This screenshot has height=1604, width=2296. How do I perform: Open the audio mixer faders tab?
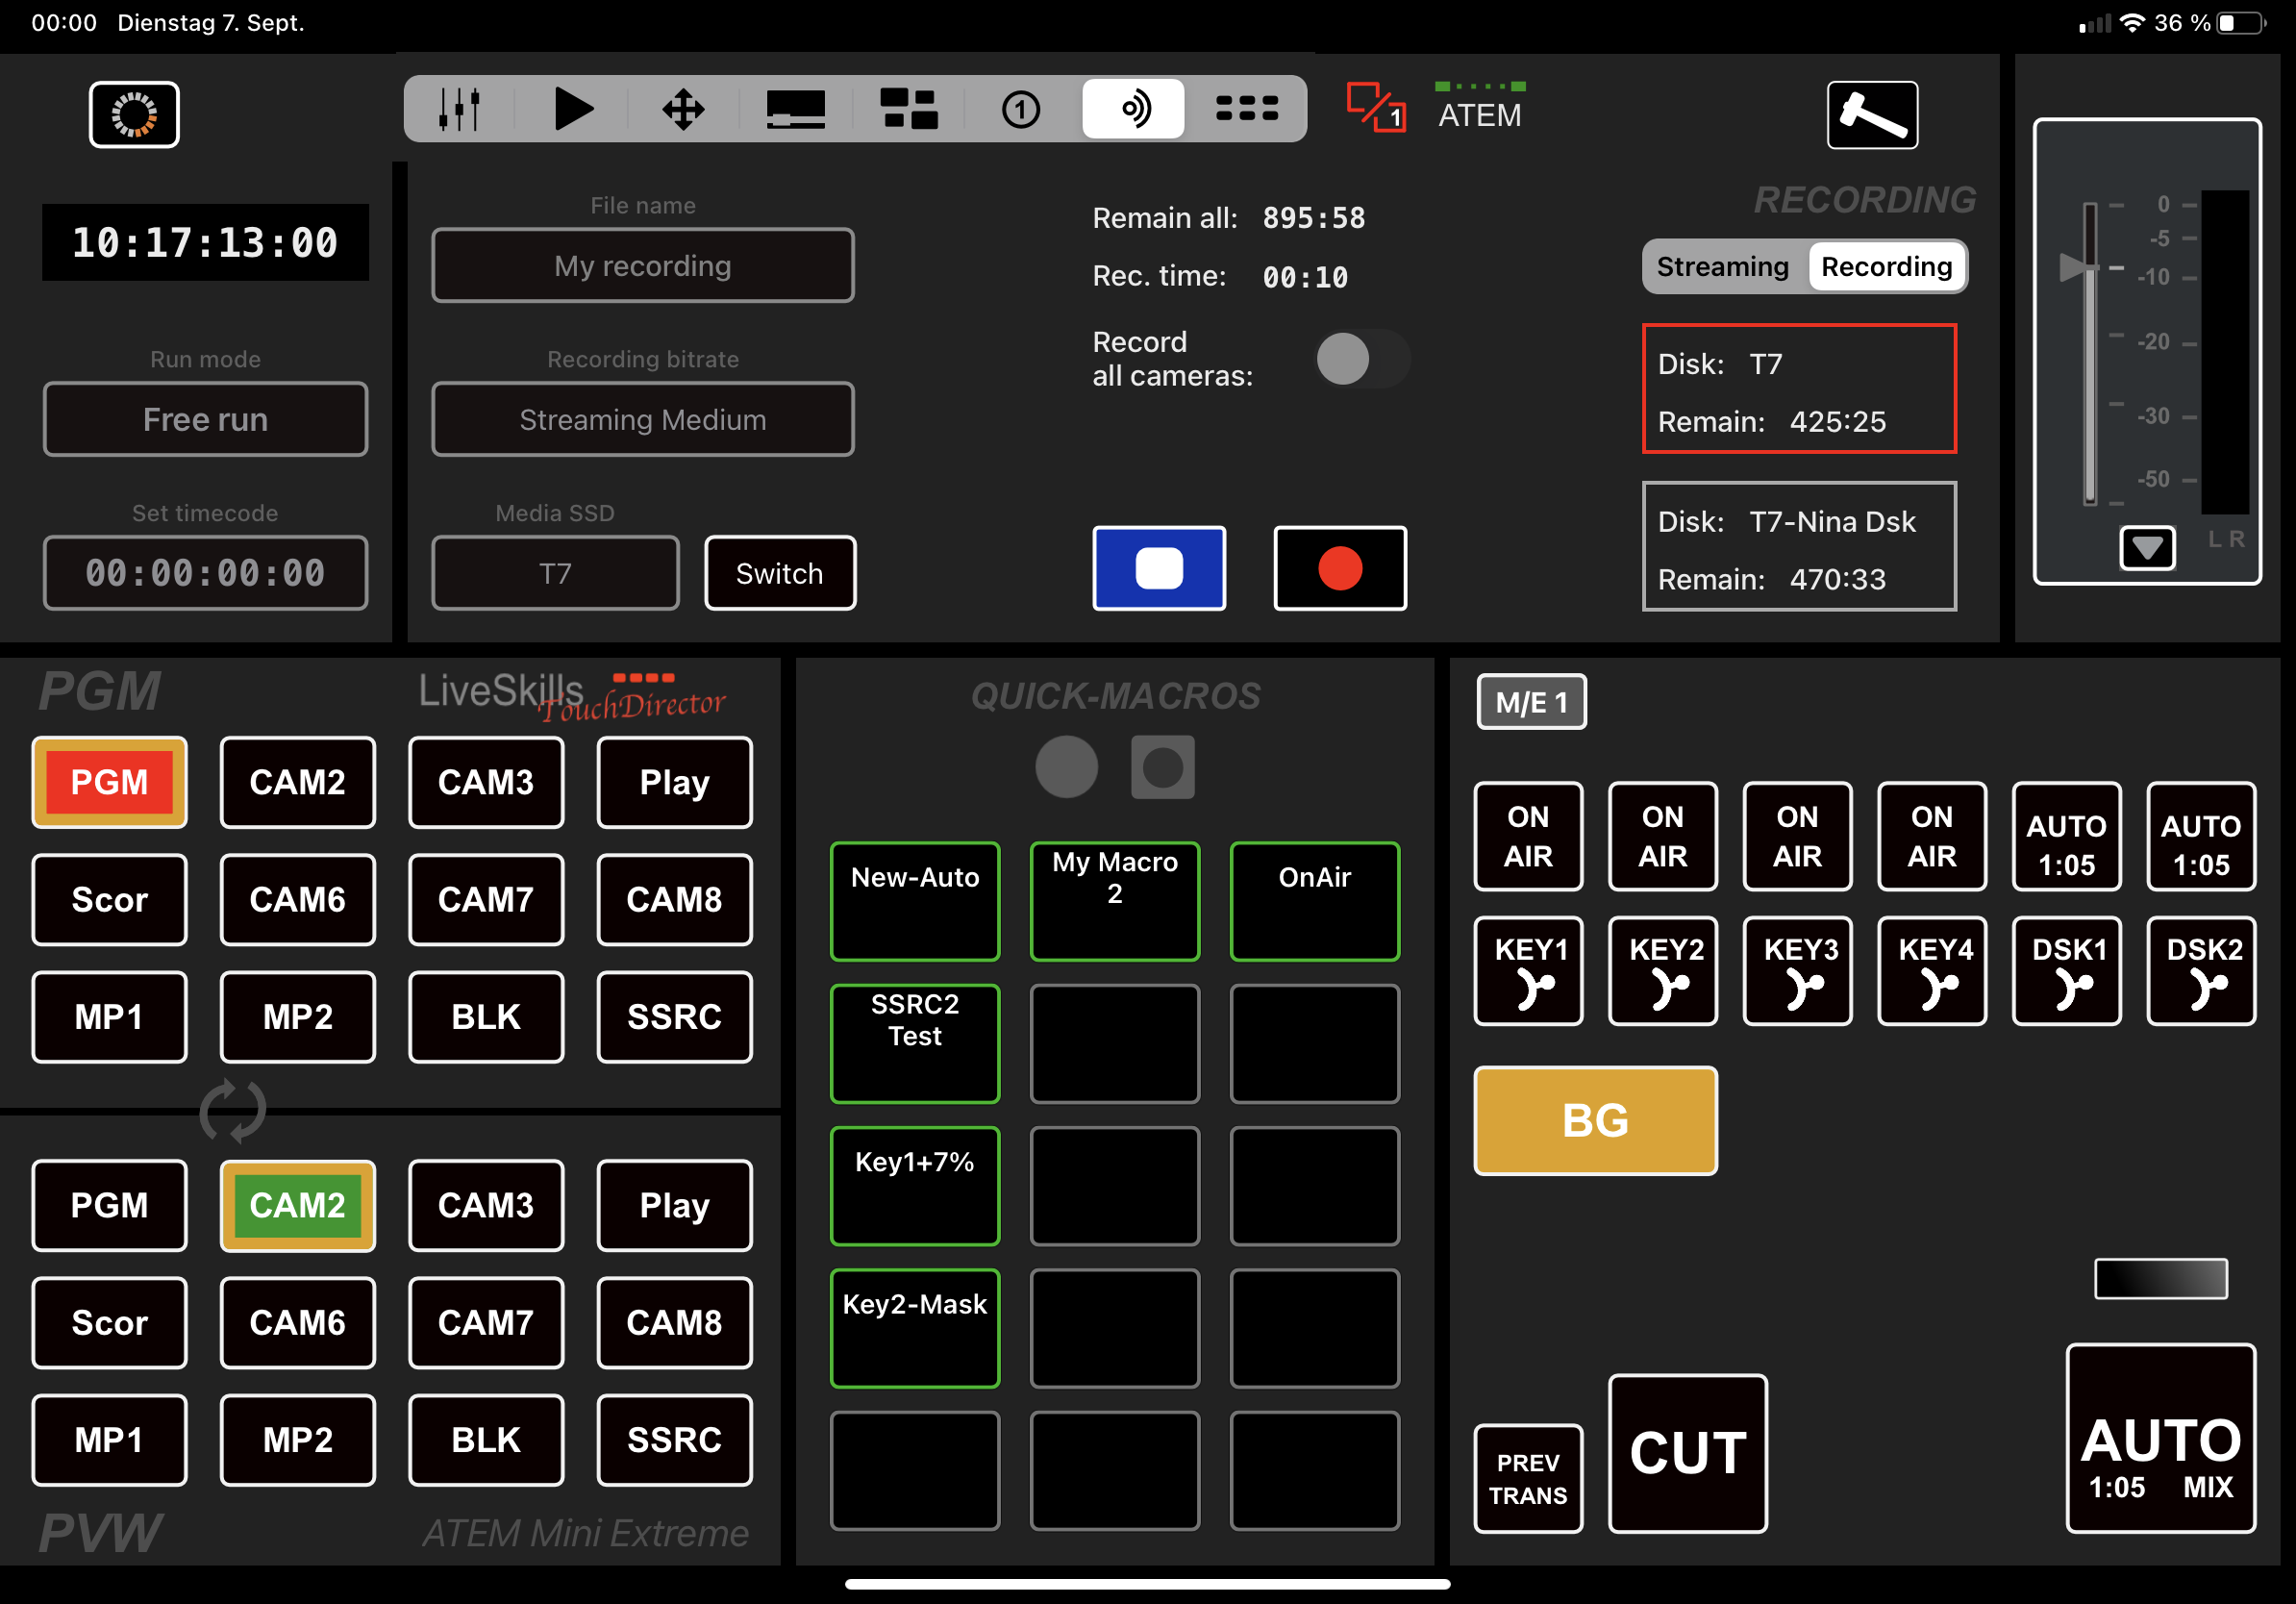pos(459,108)
